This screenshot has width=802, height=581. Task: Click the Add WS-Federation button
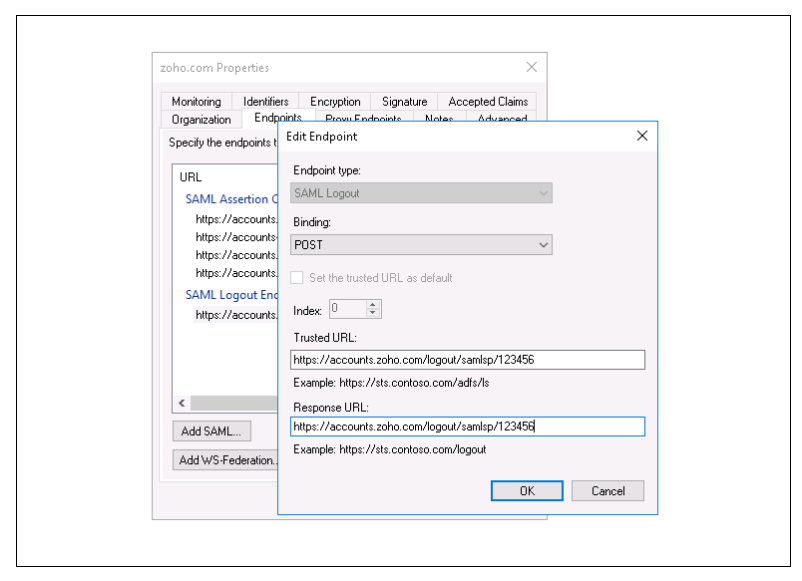tap(225, 461)
